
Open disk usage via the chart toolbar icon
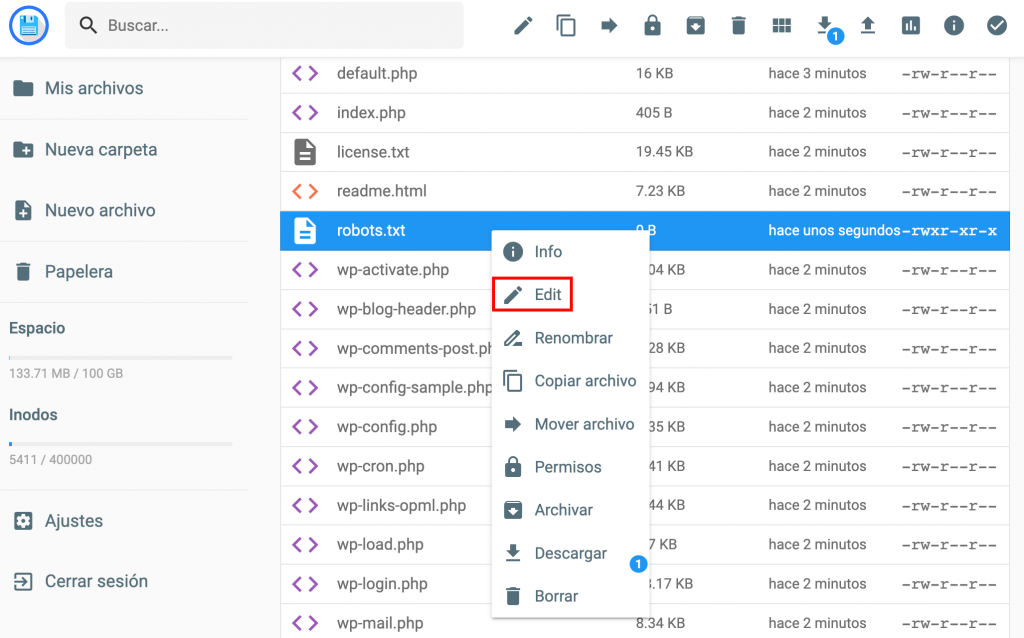click(x=910, y=25)
